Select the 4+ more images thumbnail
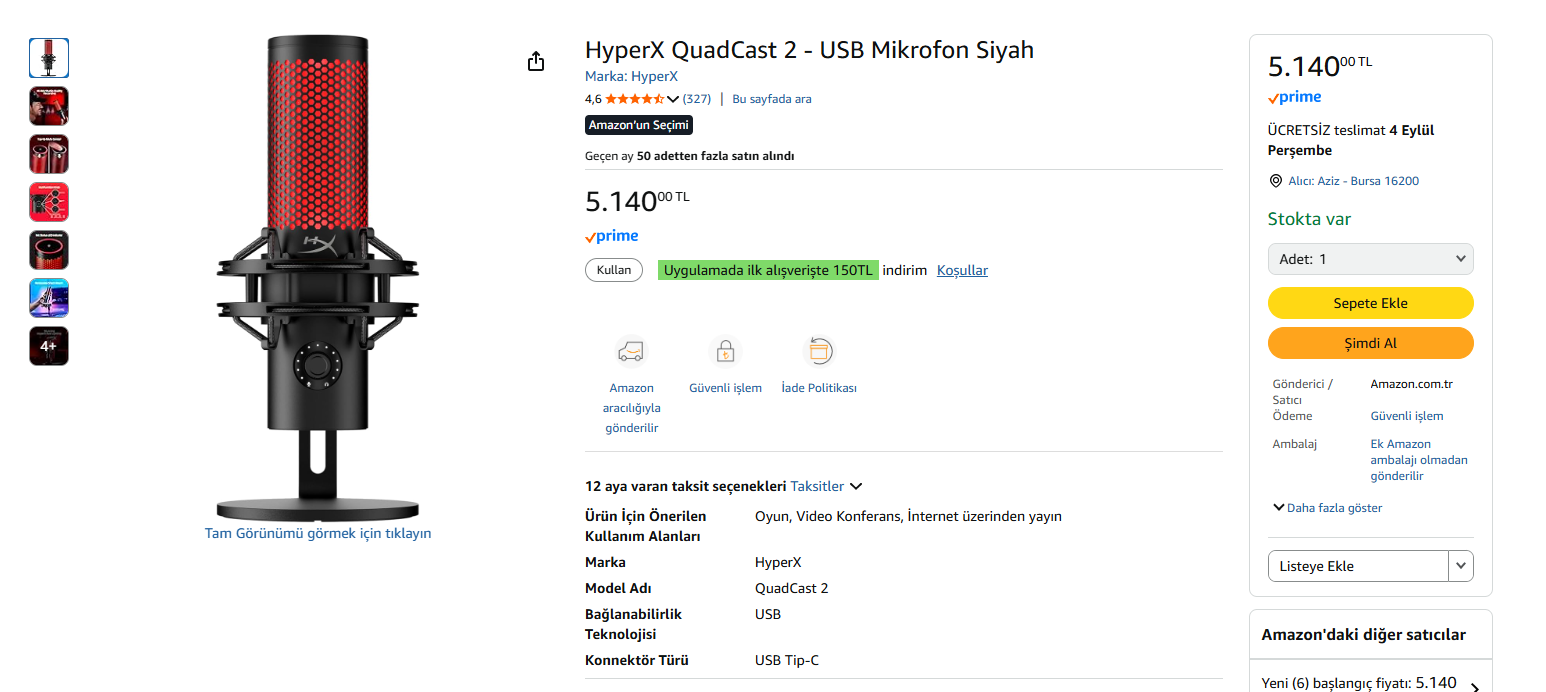 pos(49,346)
